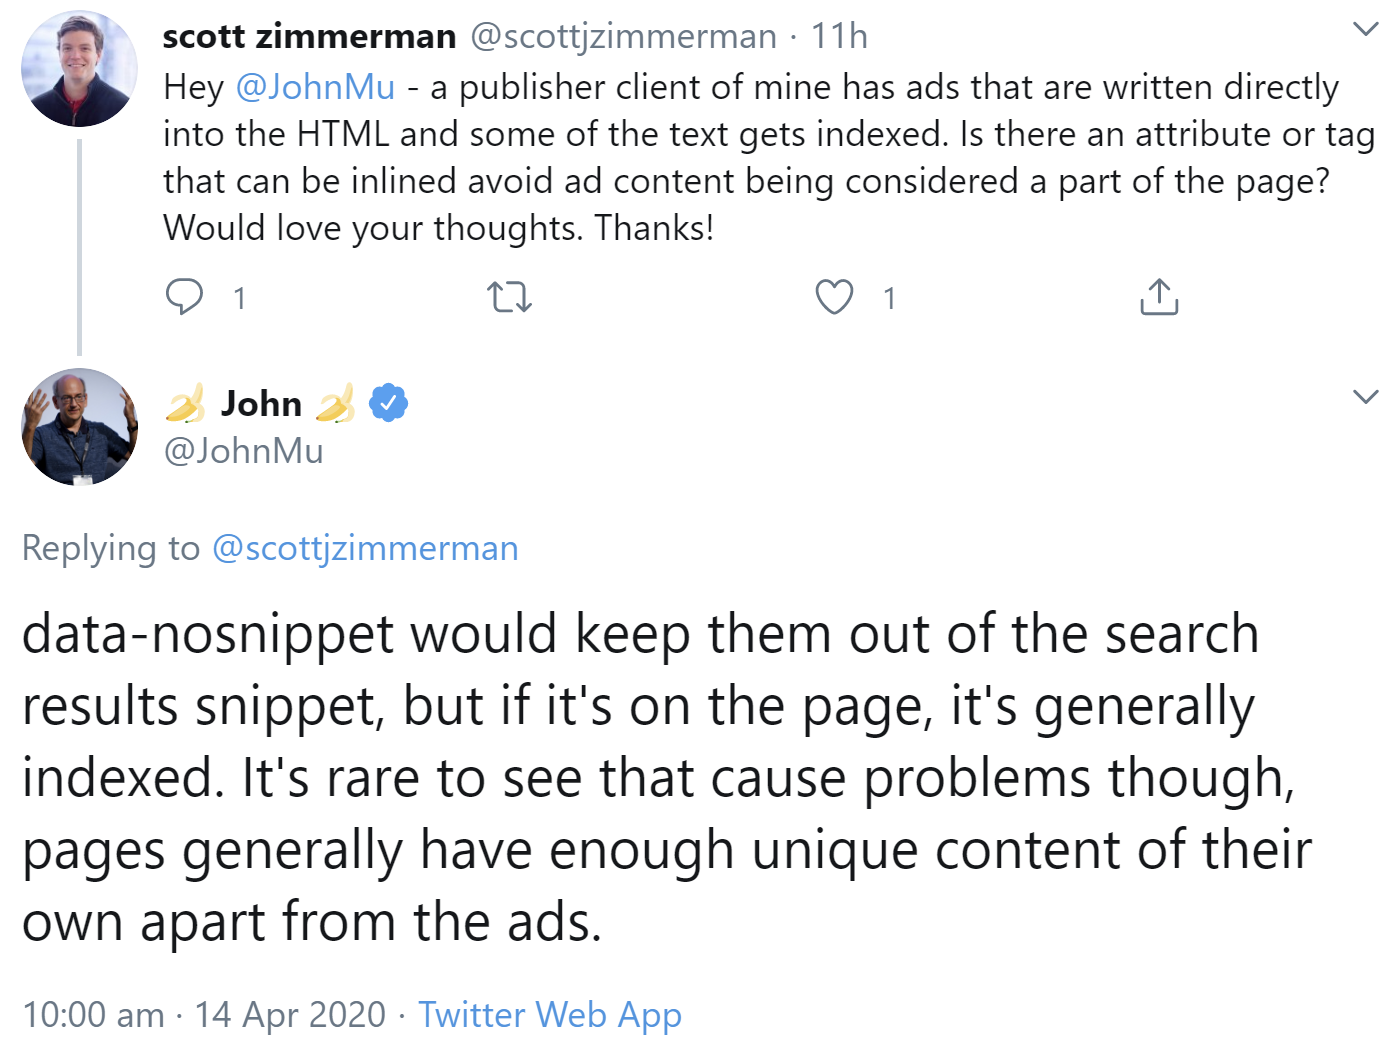Open the top tweet's options chevron

tap(1366, 32)
